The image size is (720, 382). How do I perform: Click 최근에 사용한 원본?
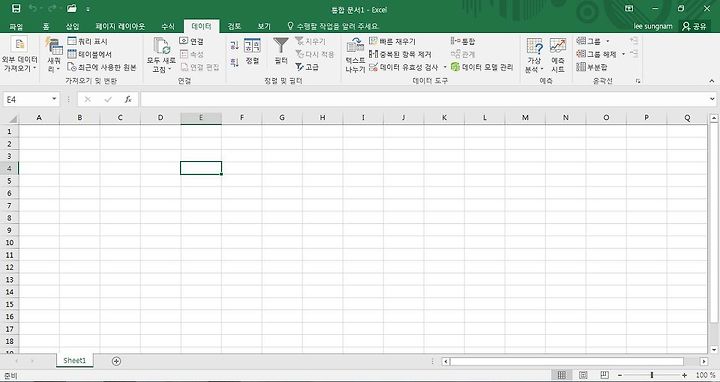(102, 67)
